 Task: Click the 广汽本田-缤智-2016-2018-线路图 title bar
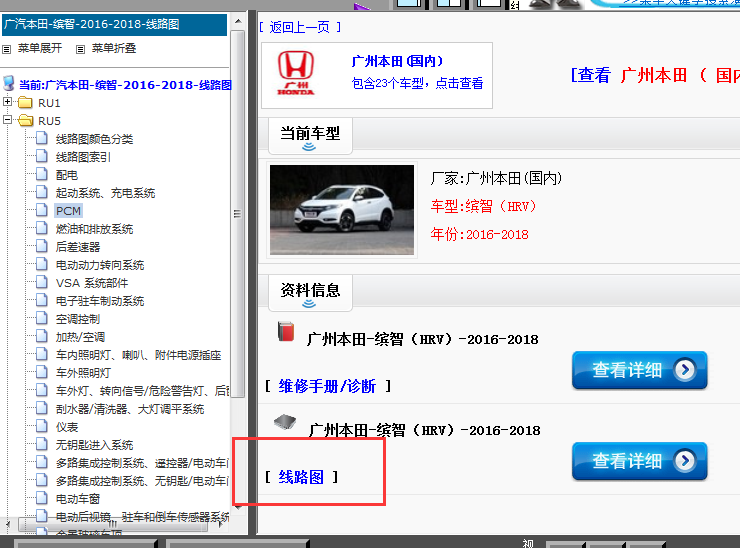pyautogui.click(x=114, y=25)
